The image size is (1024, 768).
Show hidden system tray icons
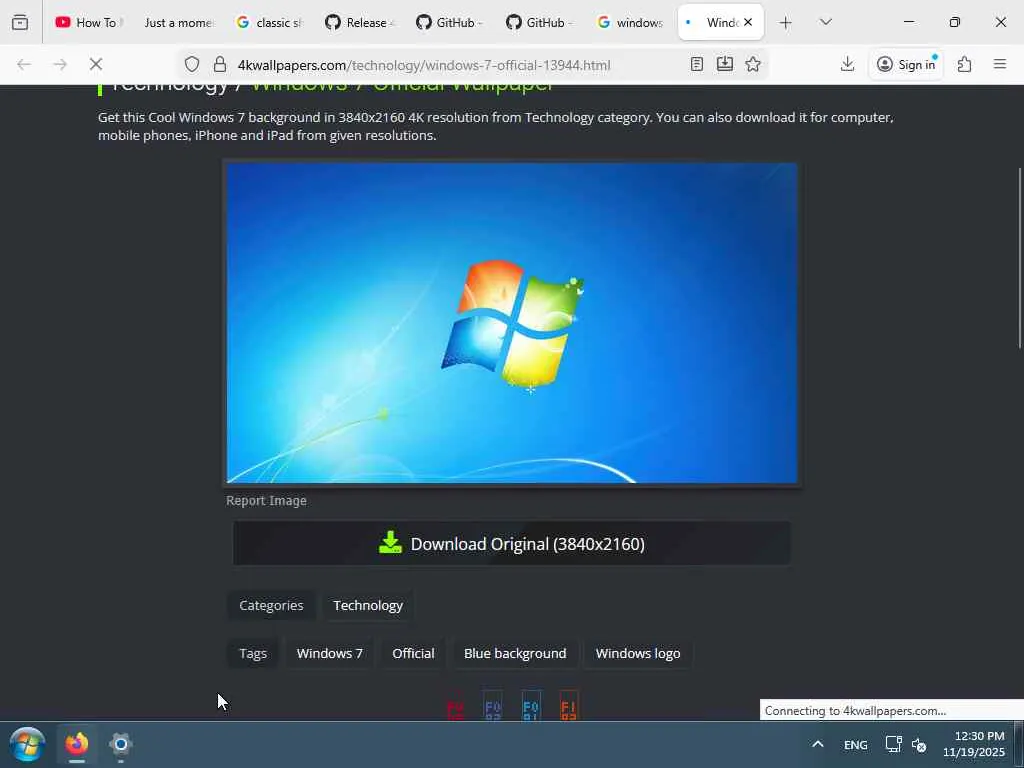[818, 744]
